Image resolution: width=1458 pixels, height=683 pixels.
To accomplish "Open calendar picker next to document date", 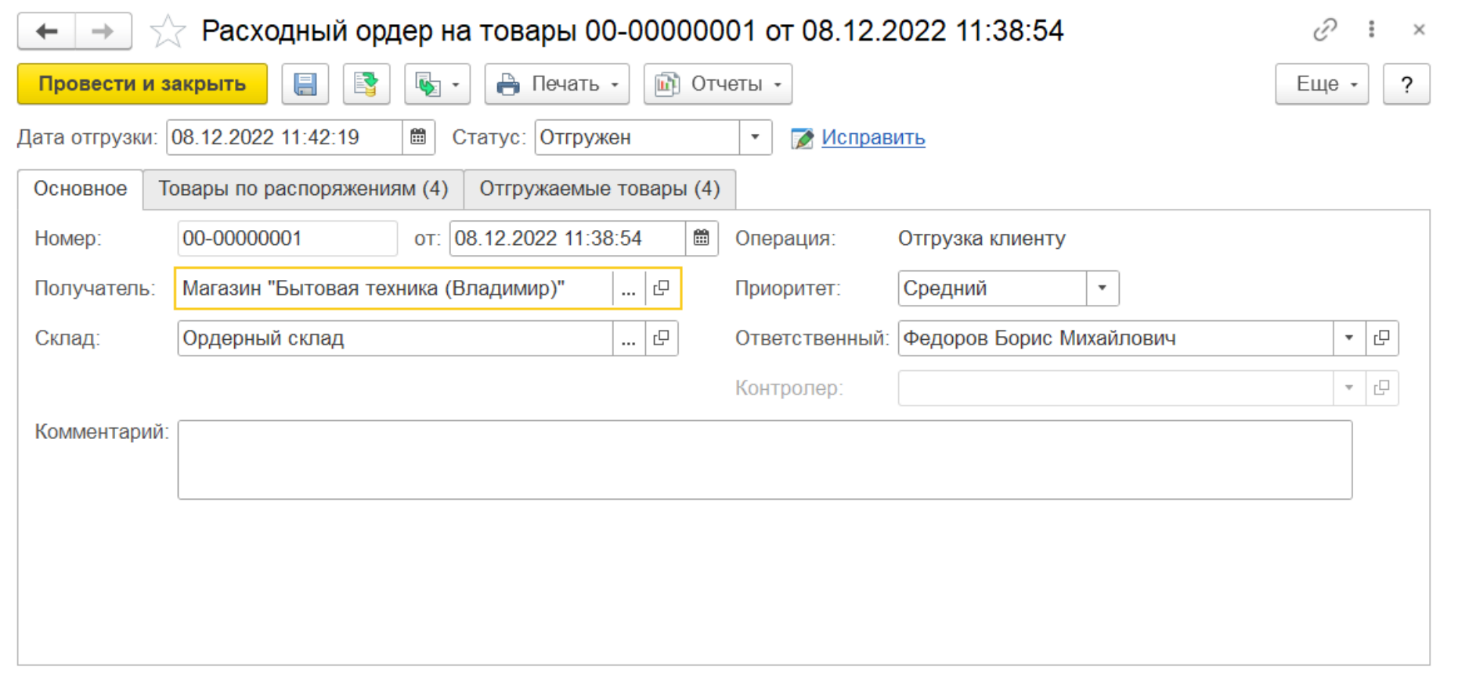I will click(x=701, y=239).
